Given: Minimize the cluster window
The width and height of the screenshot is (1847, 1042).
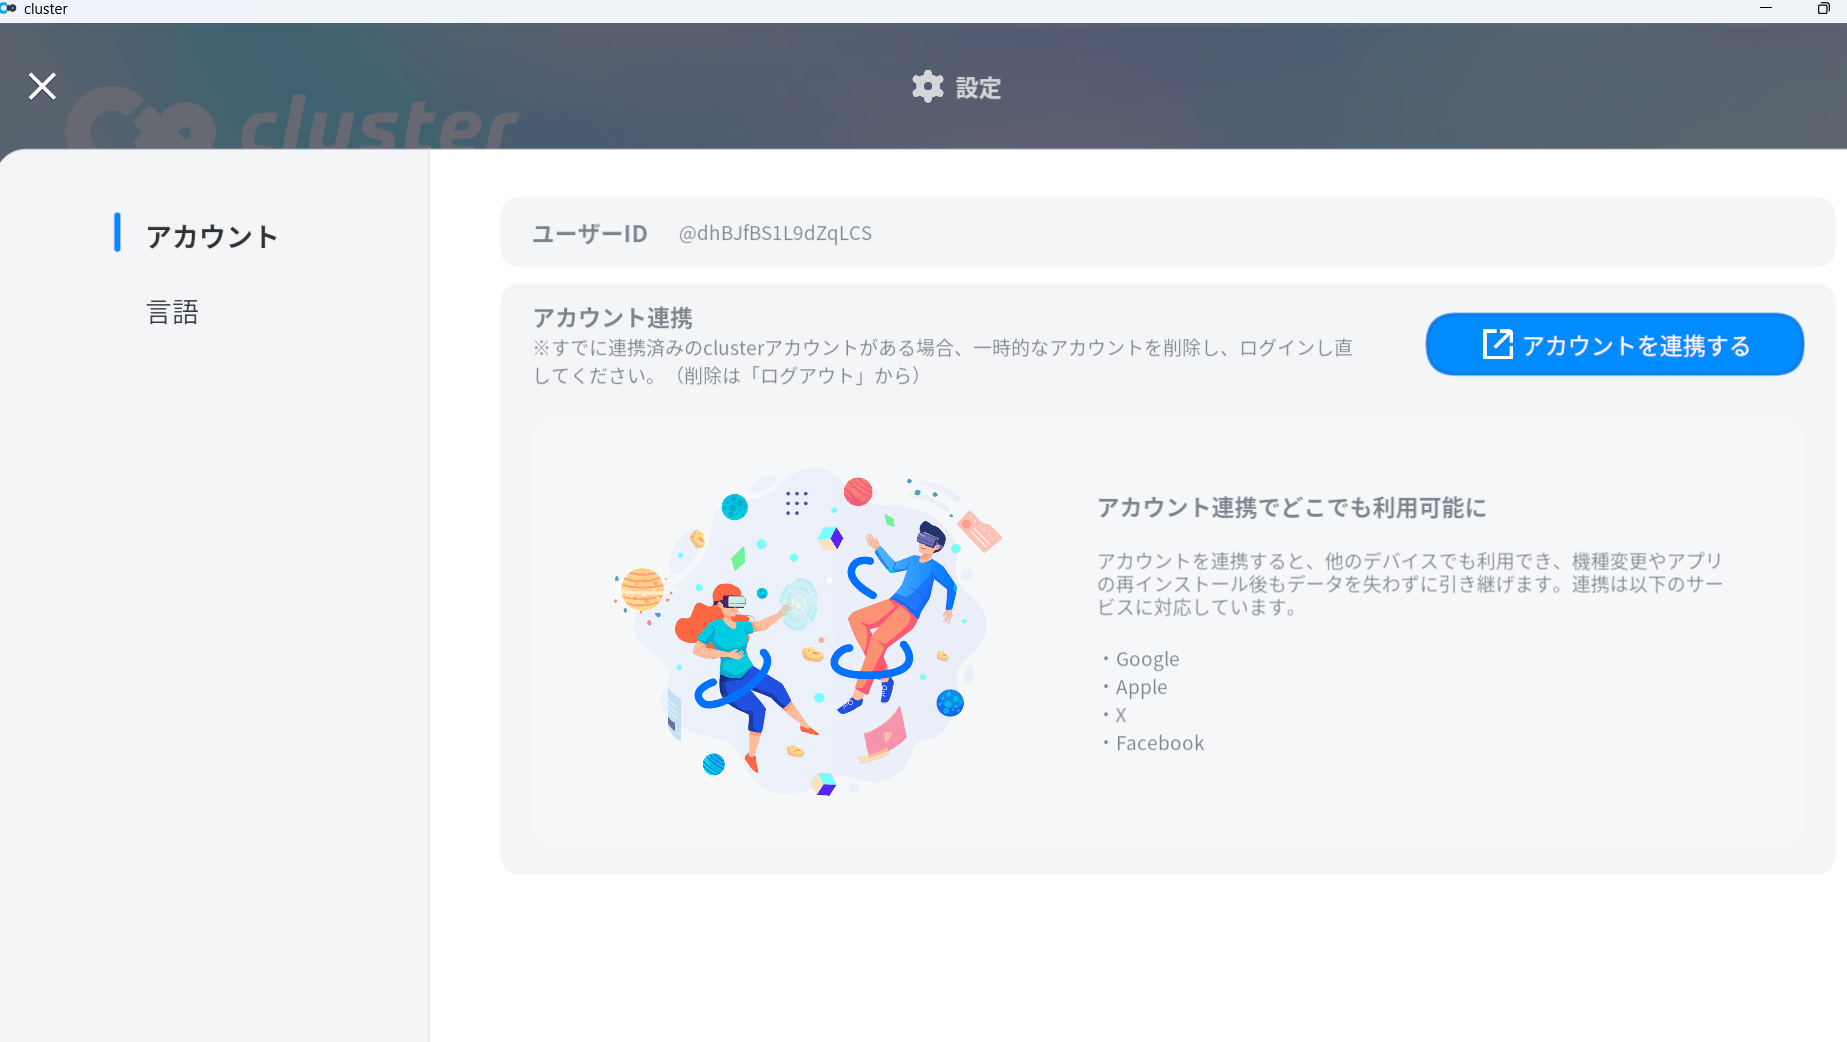Looking at the screenshot, I should click(x=1765, y=9).
